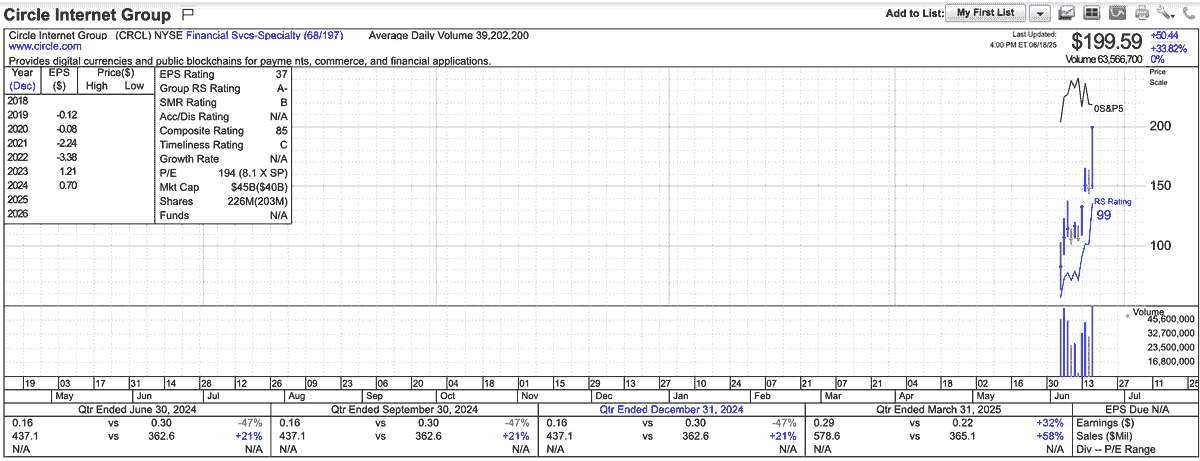Flag the Circle Internet Group stock
The image size is (1200, 461).
pos(189,14)
